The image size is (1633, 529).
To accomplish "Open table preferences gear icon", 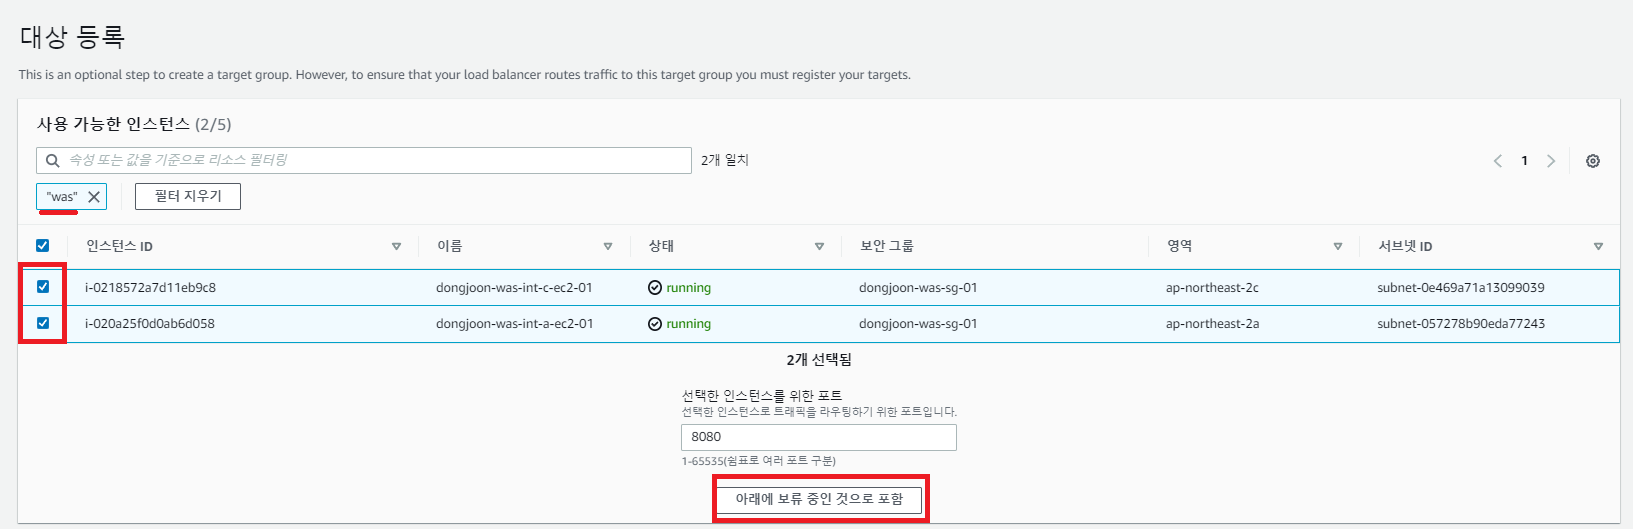I will click(x=1593, y=161).
